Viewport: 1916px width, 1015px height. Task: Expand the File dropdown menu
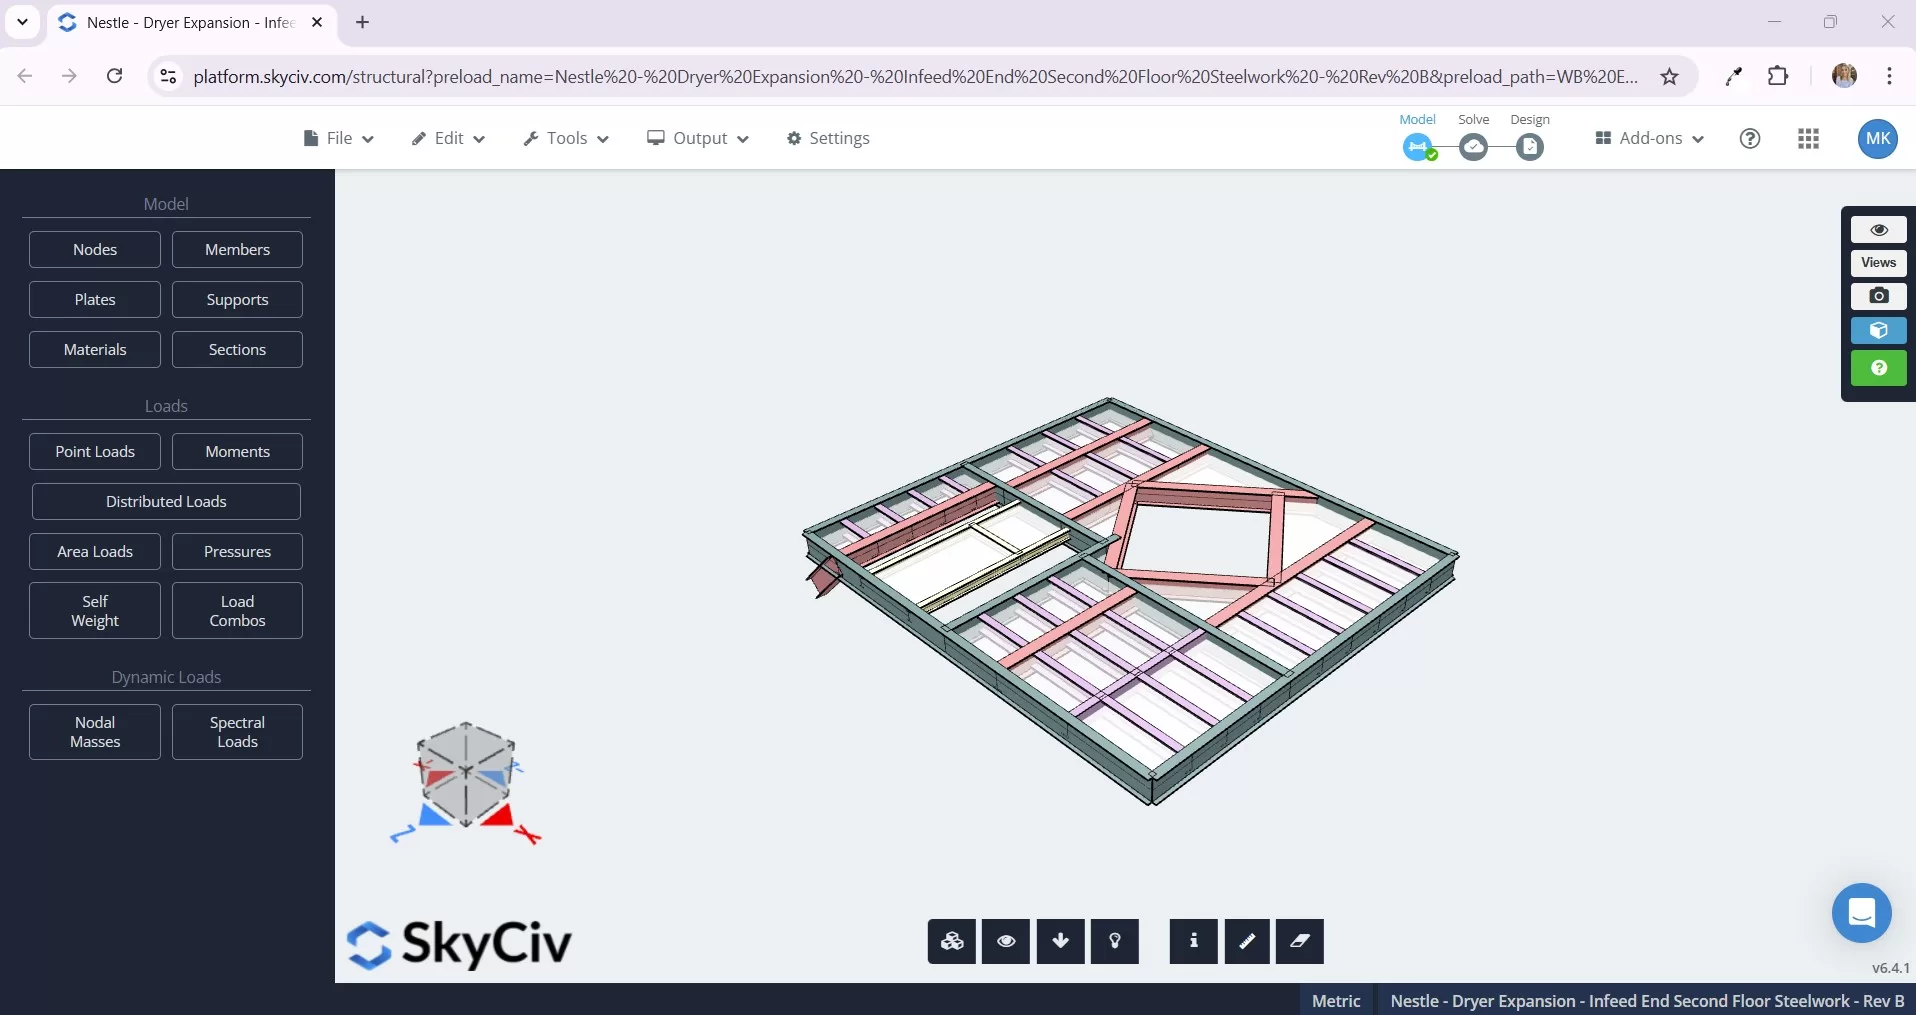tap(338, 138)
